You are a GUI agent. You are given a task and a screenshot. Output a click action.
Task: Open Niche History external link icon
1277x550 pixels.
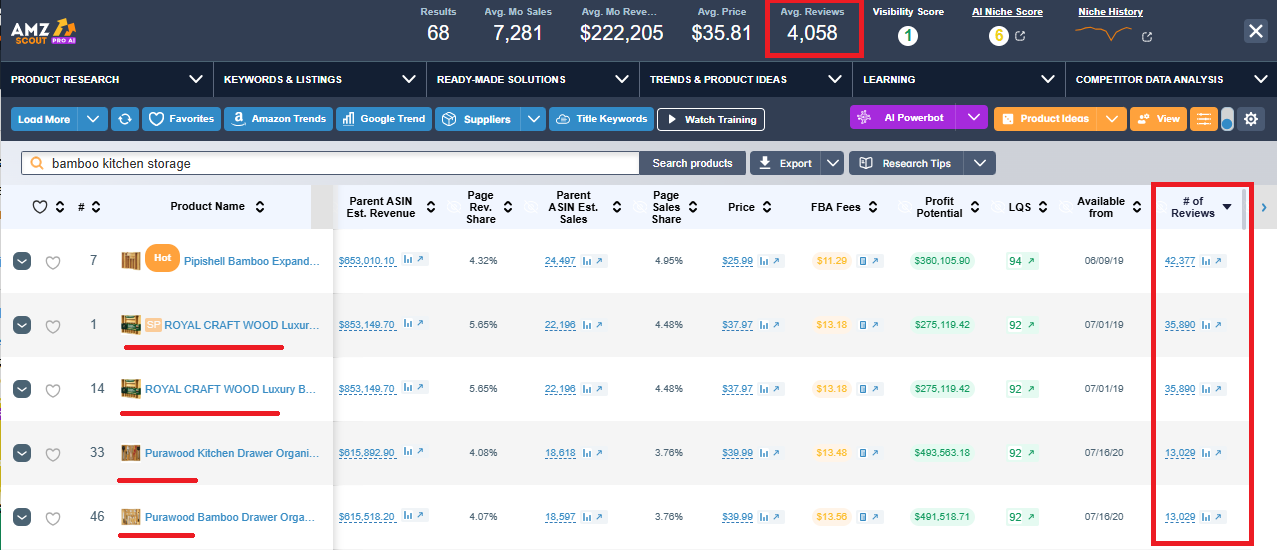pos(1147,37)
